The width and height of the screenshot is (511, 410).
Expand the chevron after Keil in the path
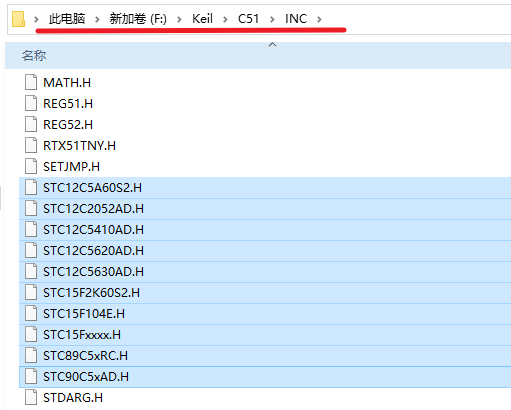click(x=225, y=19)
